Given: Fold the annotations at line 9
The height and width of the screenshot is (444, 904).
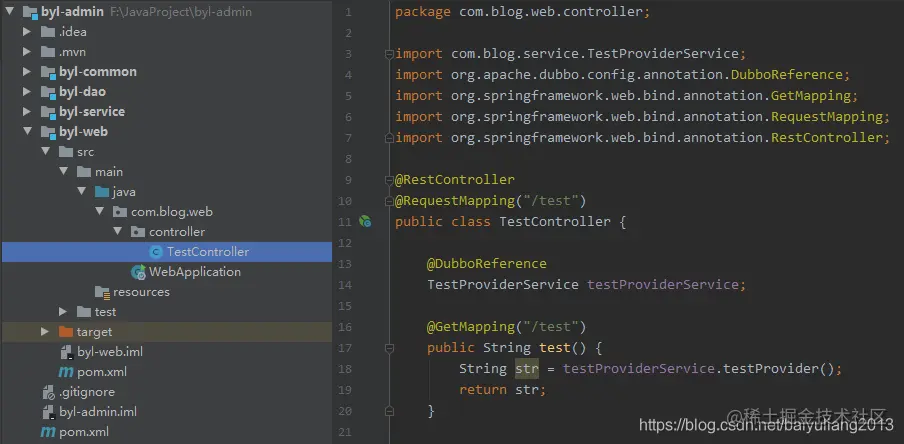Looking at the screenshot, I should (x=389, y=180).
